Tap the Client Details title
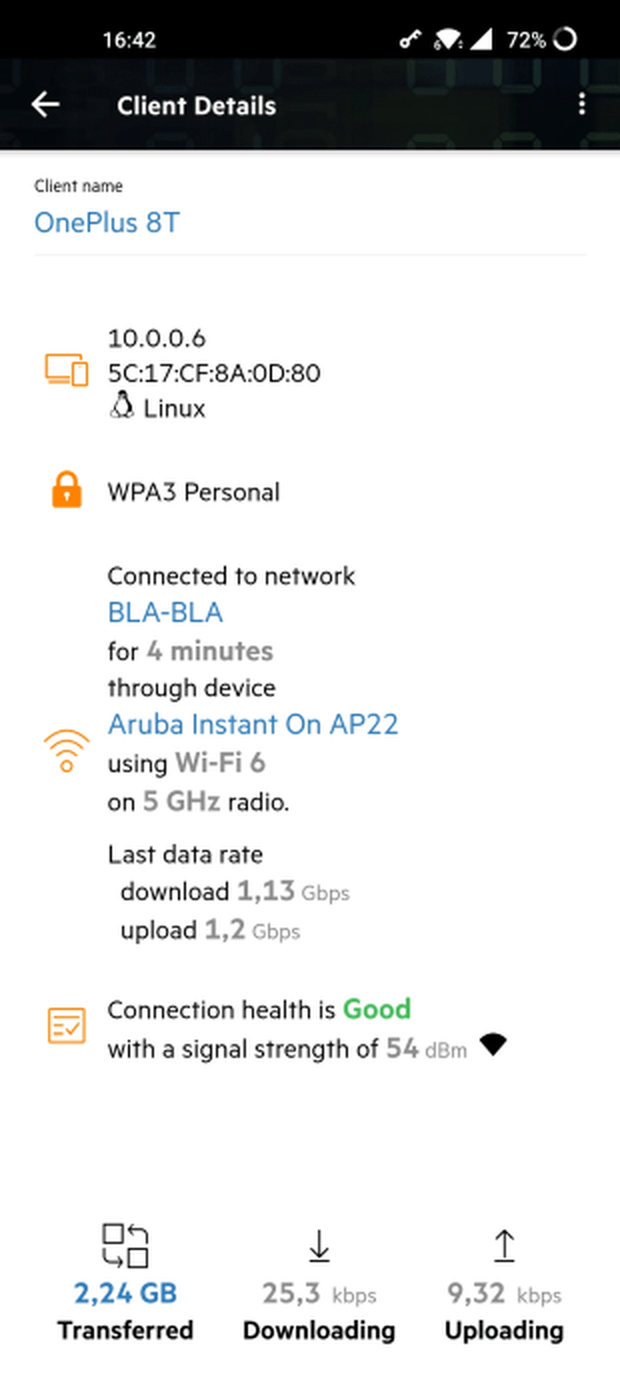620x1378 pixels. (196, 105)
